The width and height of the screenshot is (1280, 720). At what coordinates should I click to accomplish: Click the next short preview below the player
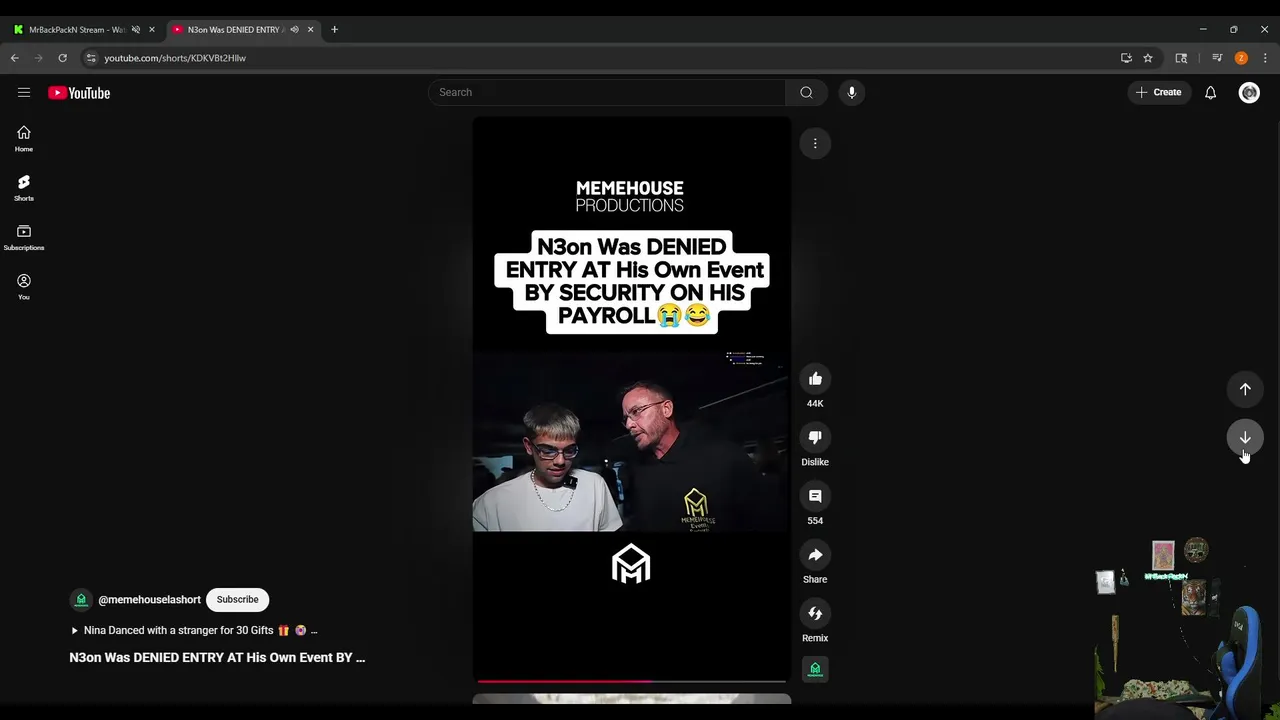point(631,698)
